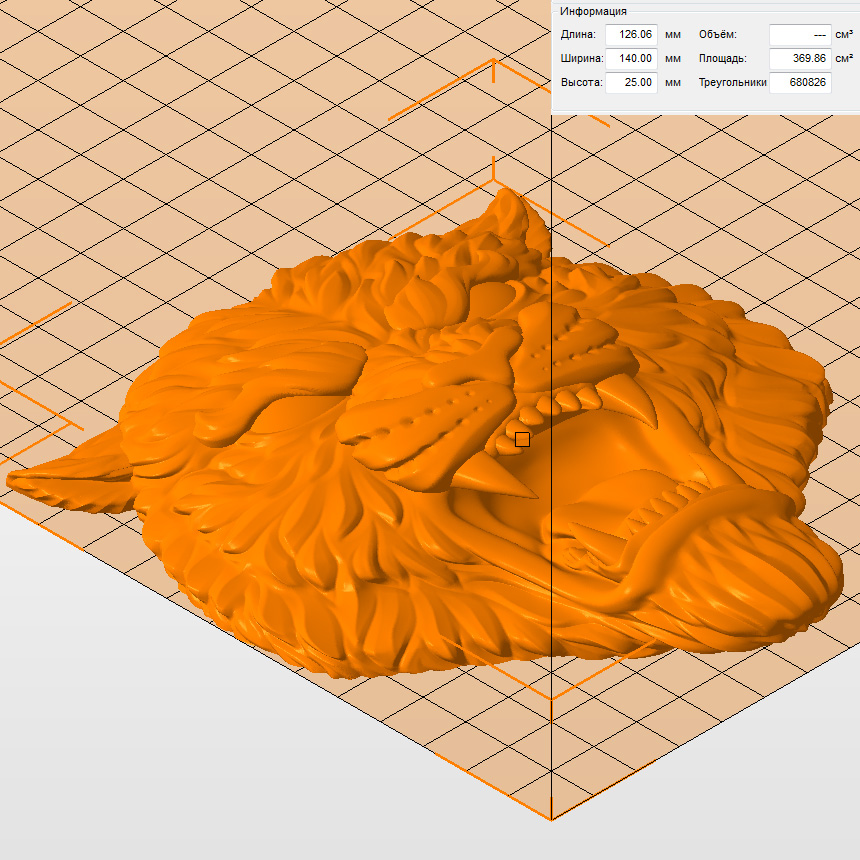Click the см³ unit next to Объём
The width and height of the screenshot is (860, 860).
coord(844,35)
